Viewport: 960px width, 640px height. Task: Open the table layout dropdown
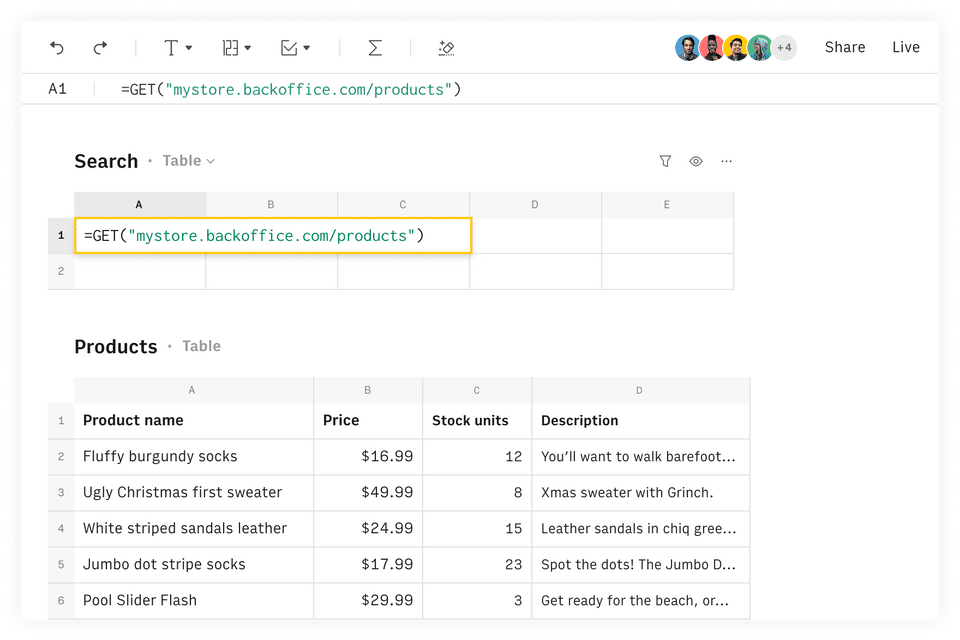(x=237, y=47)
